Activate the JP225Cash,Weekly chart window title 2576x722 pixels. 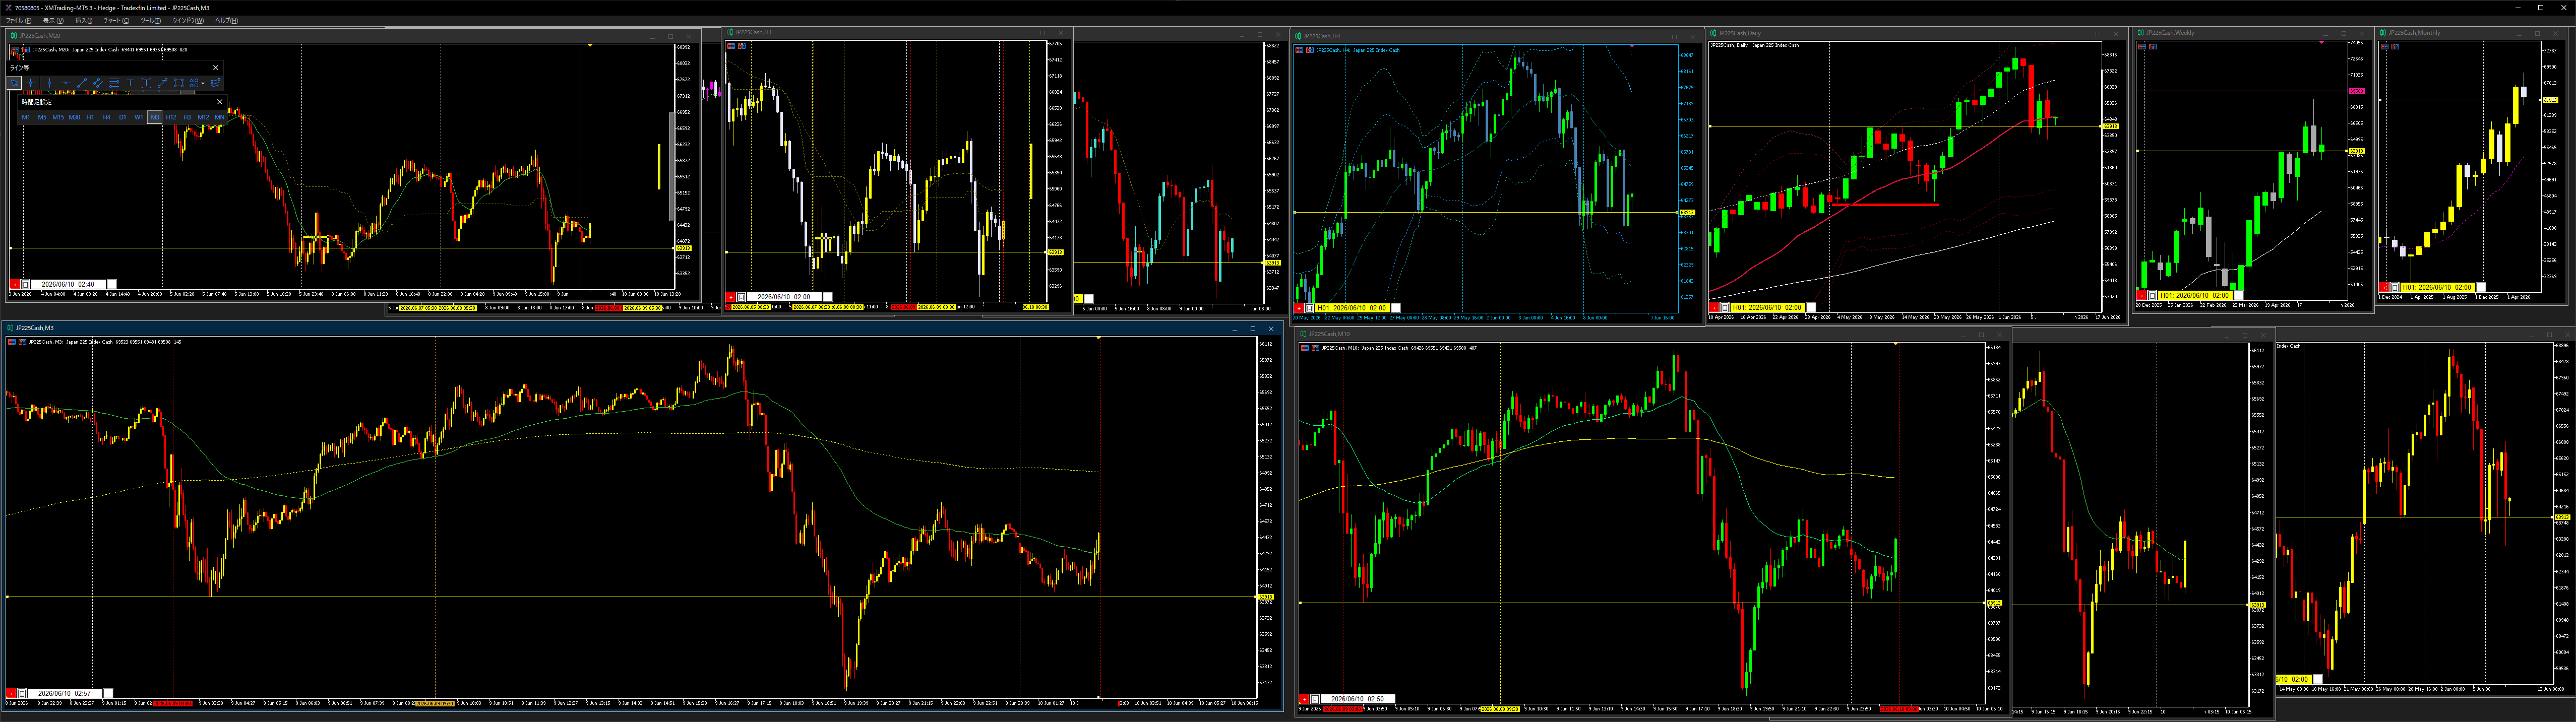click(2171, 33)
